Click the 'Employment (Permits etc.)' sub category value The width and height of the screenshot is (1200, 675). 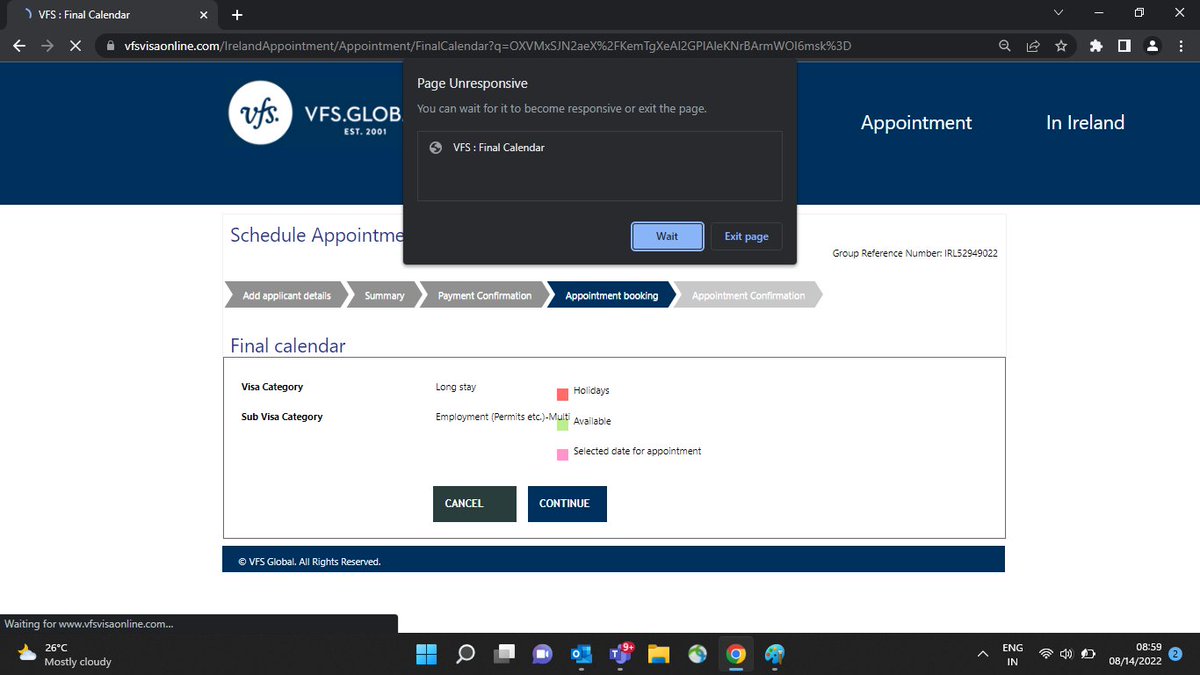(502, 416)
